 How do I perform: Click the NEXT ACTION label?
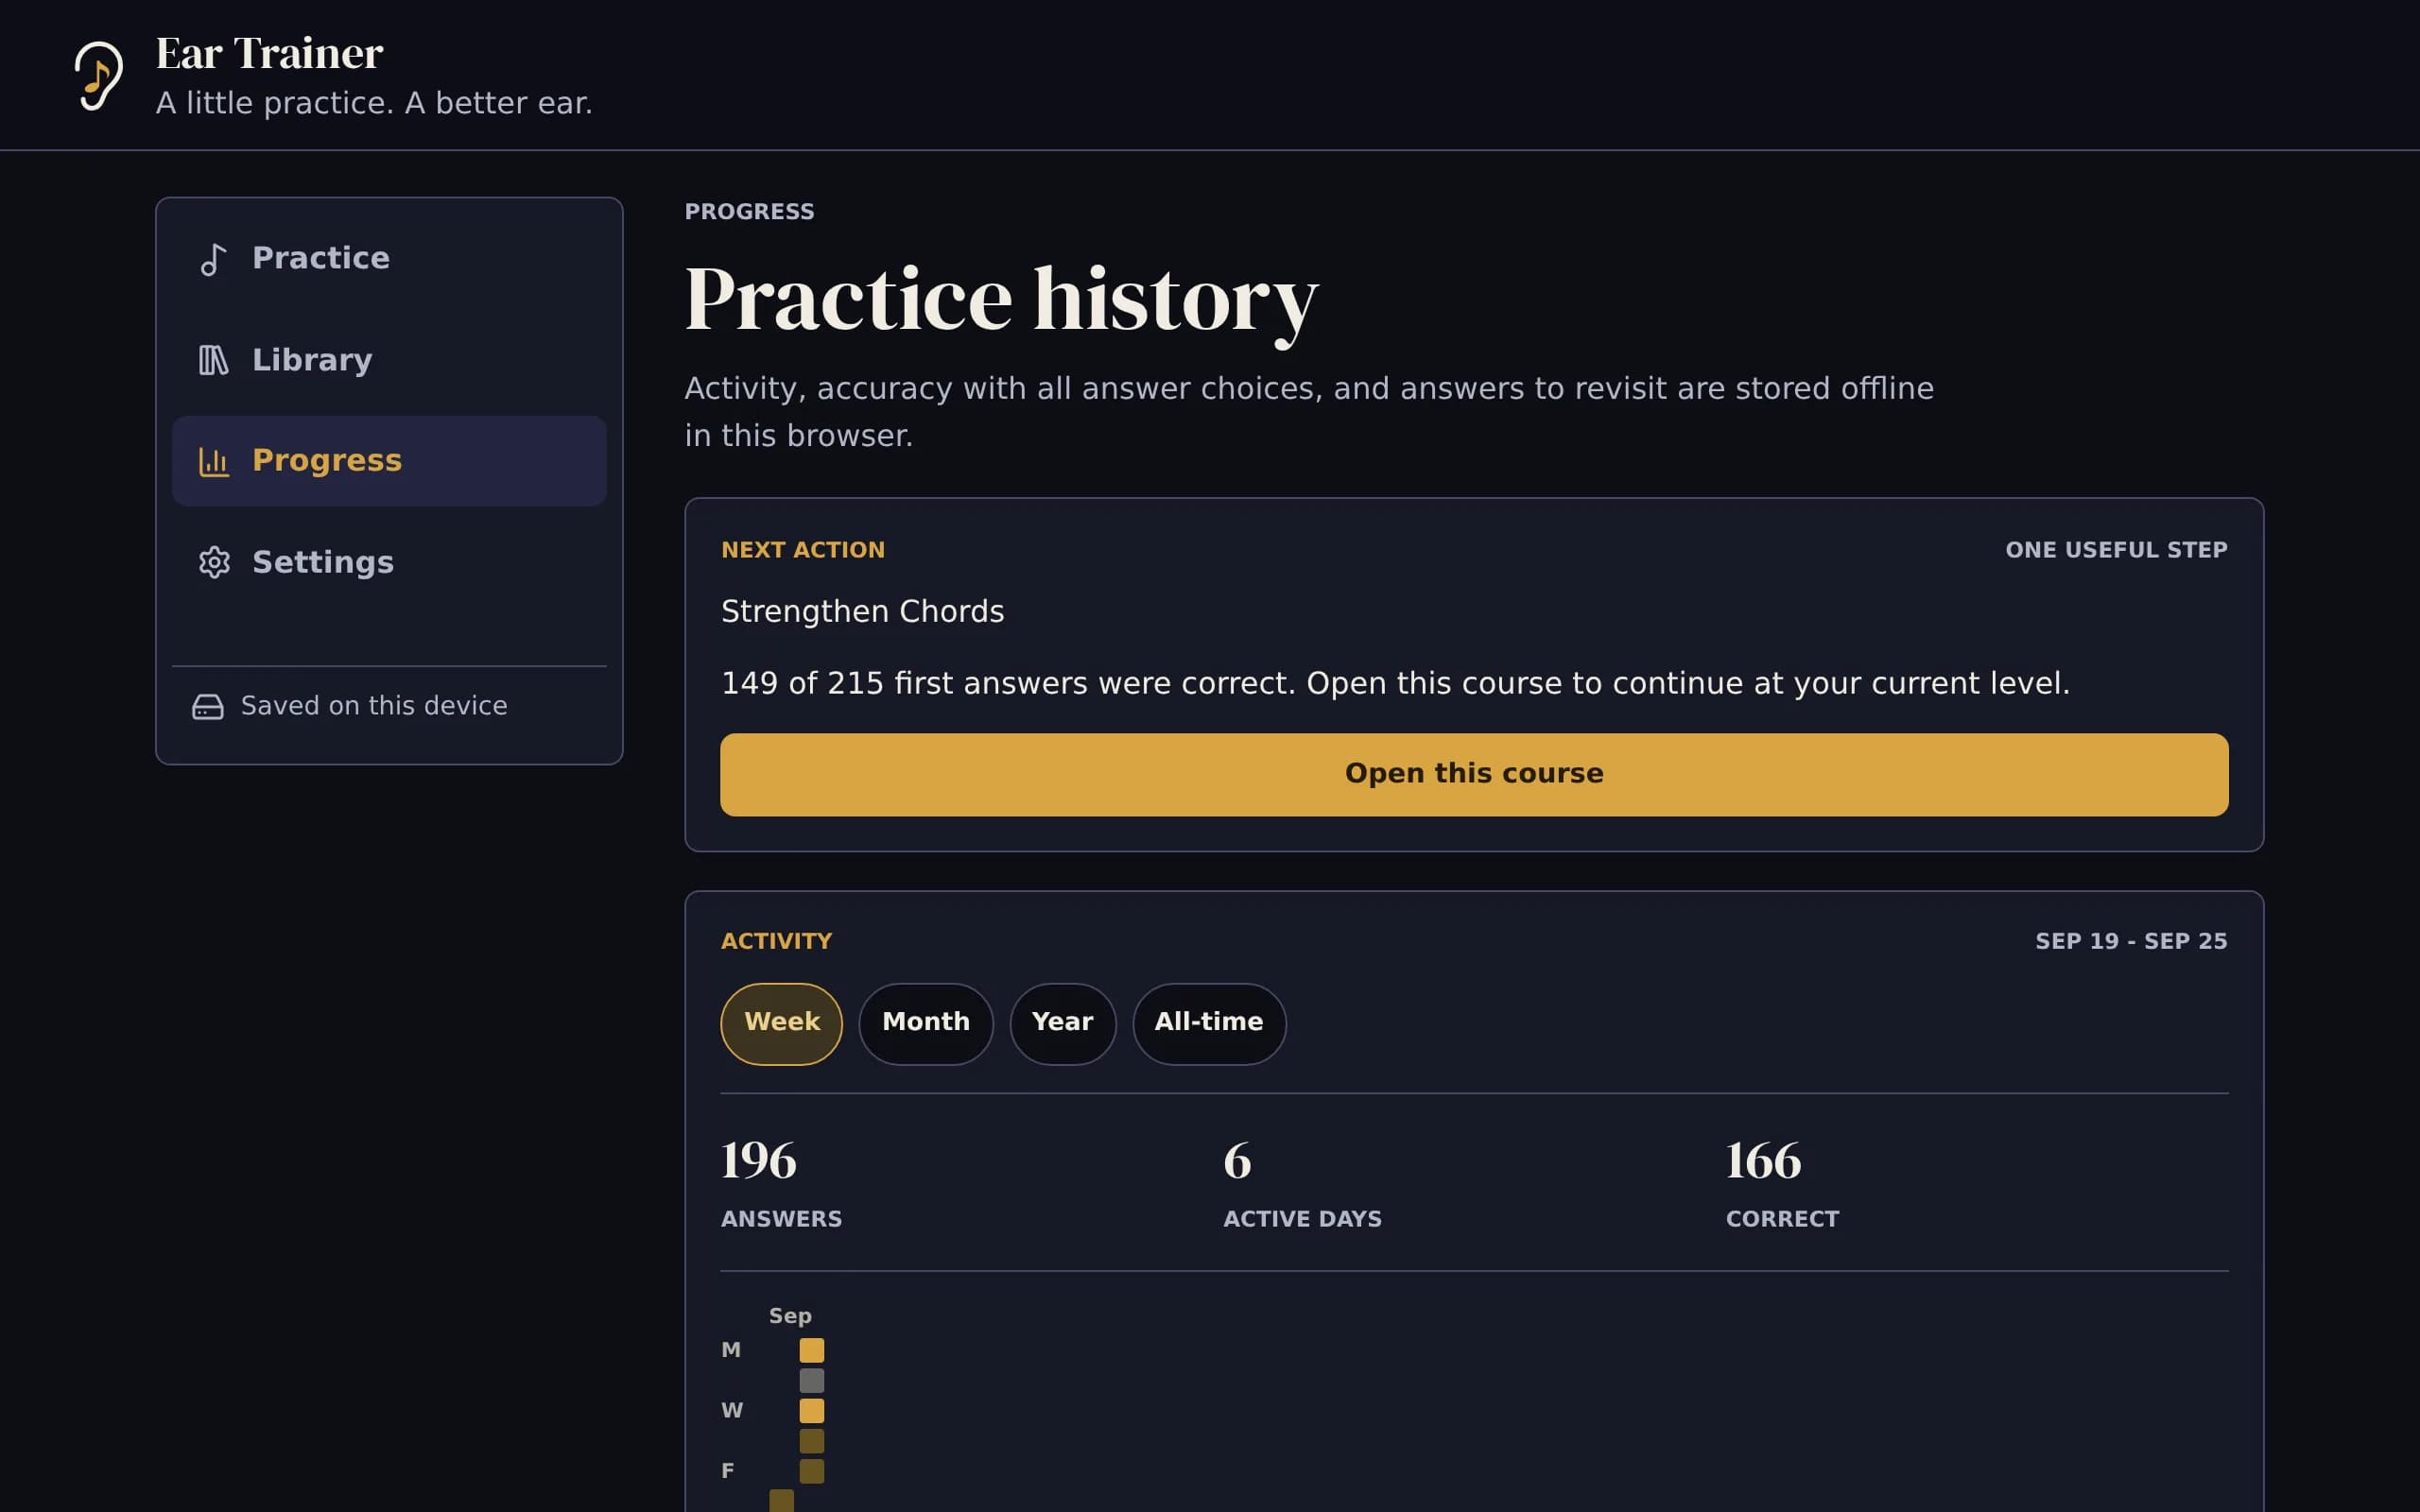click(x=803, y=550)
